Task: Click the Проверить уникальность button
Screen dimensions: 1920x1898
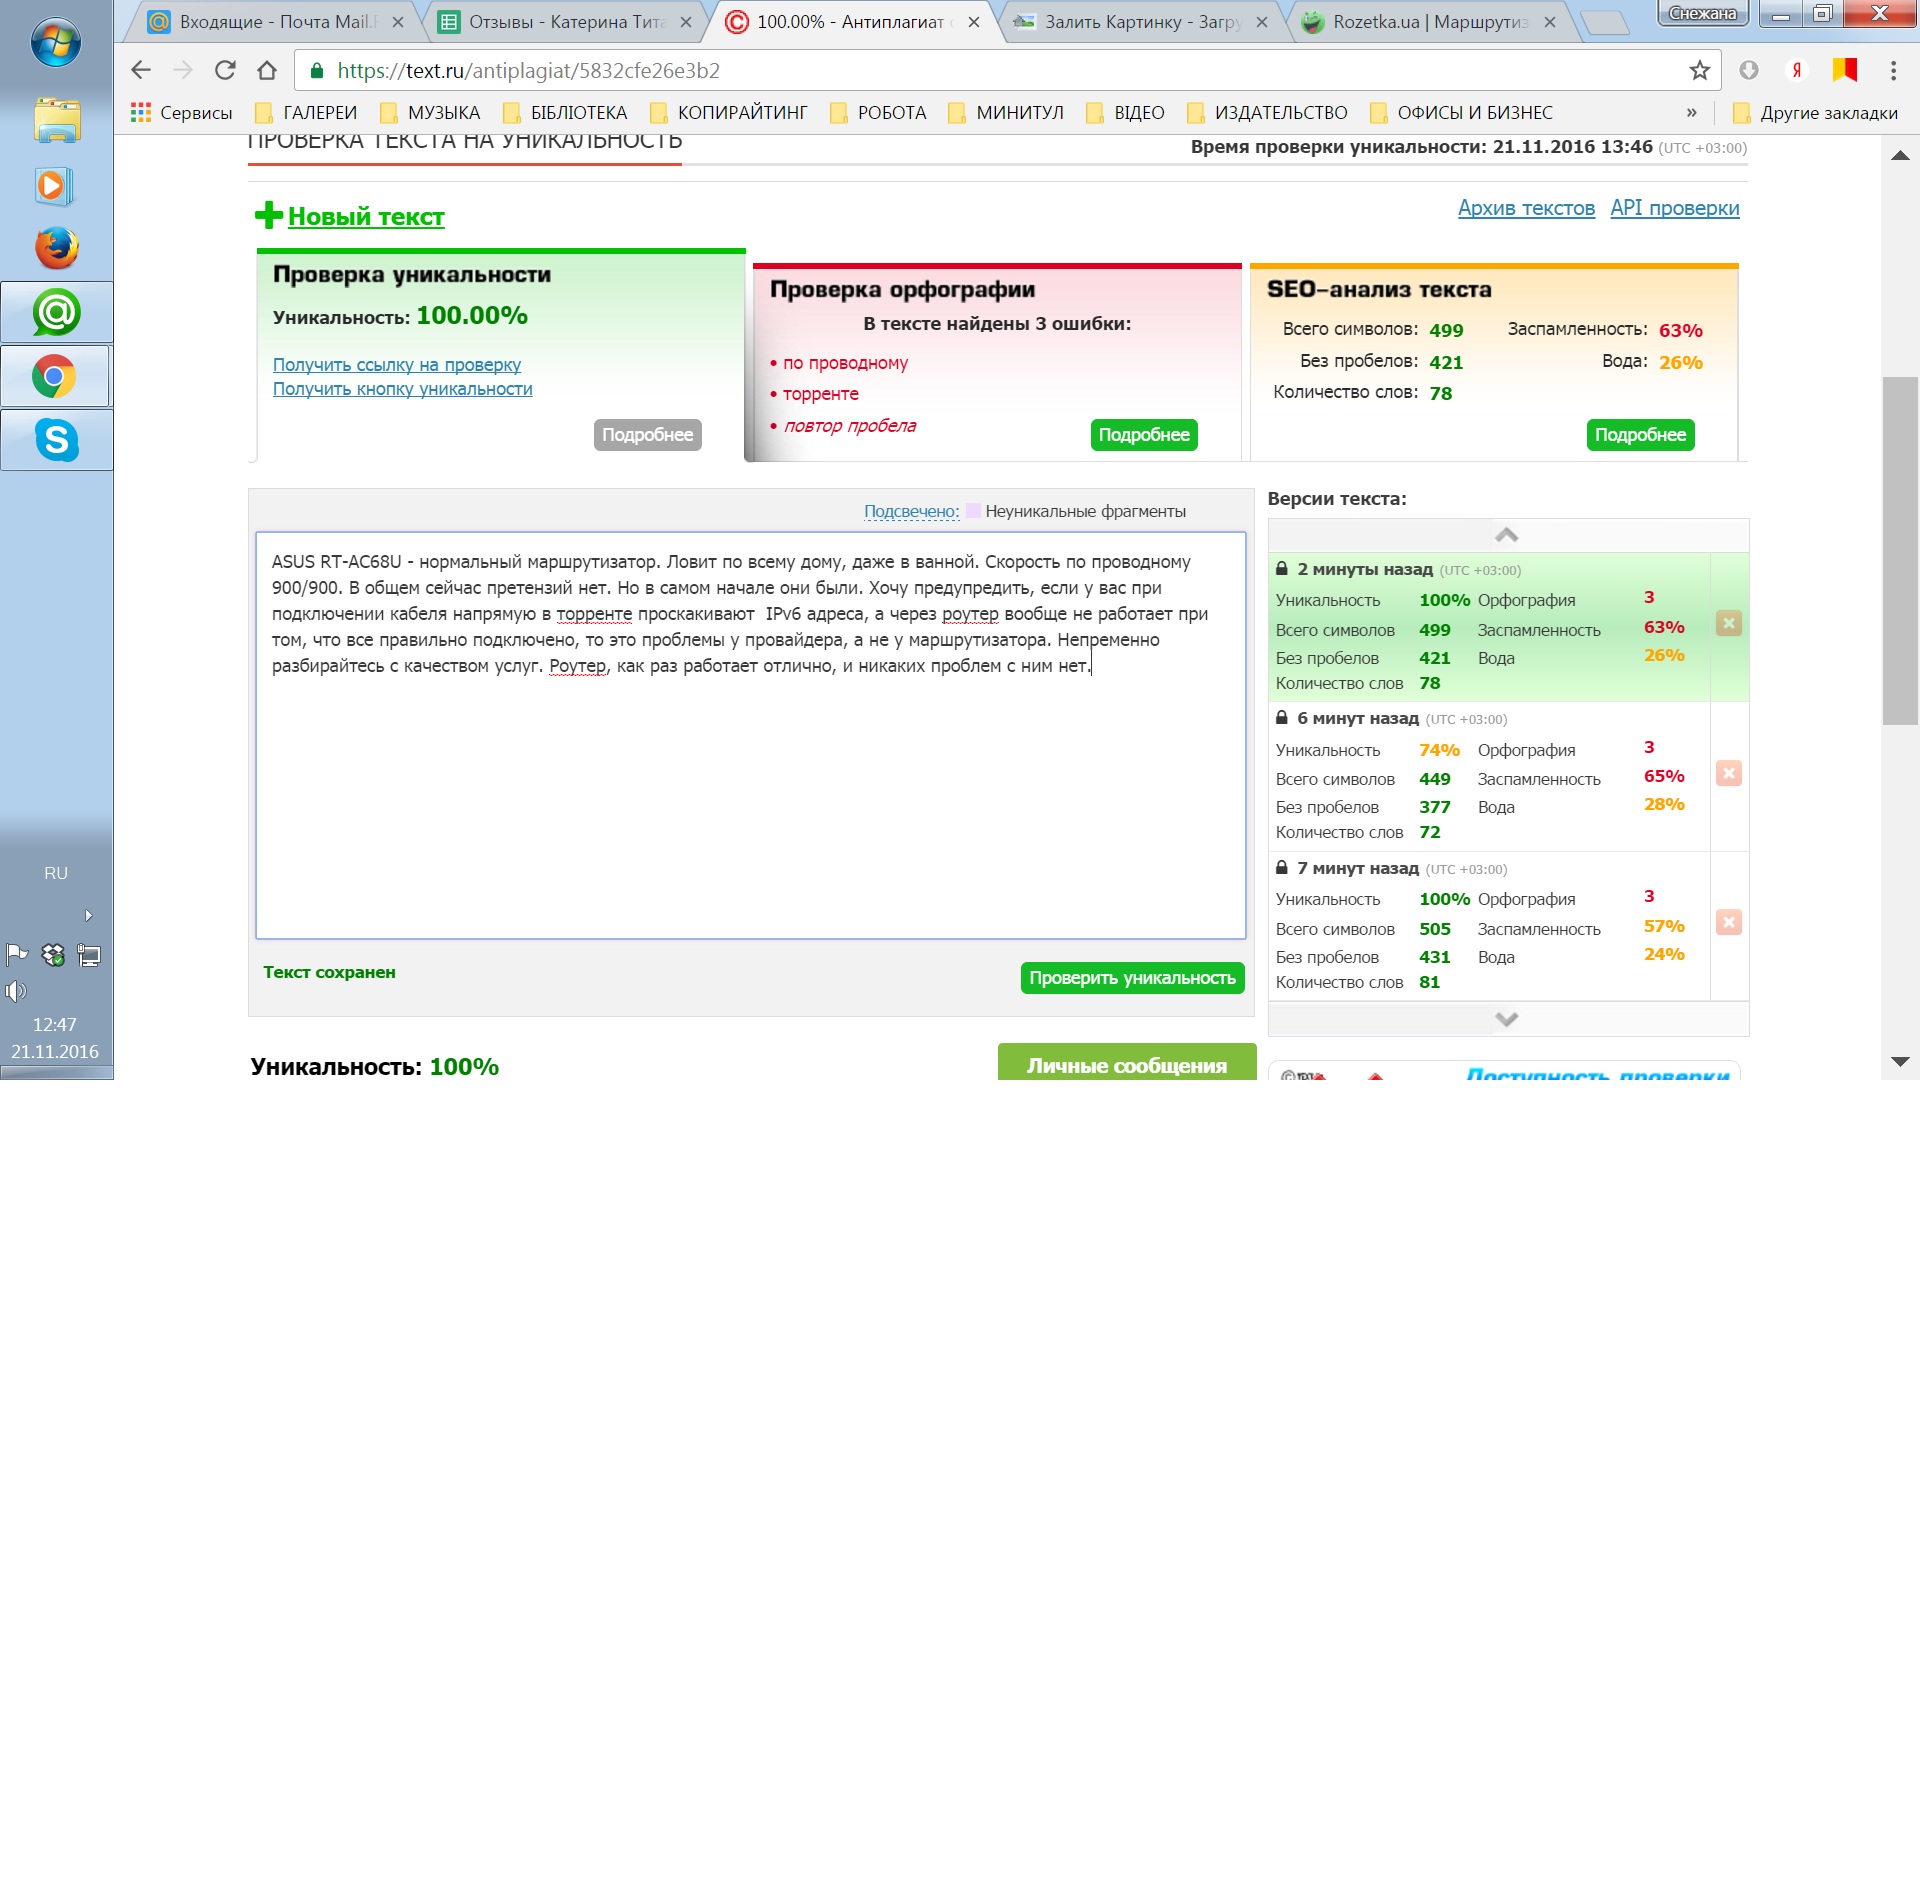Action: pos(1132,977)
